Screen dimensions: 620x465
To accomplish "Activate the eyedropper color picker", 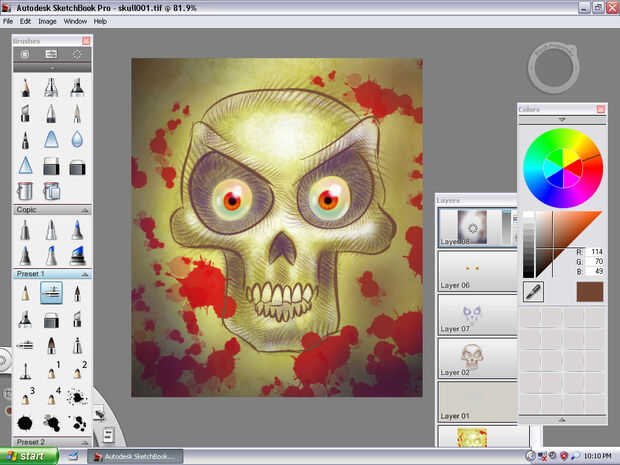I will coord(533,291).
